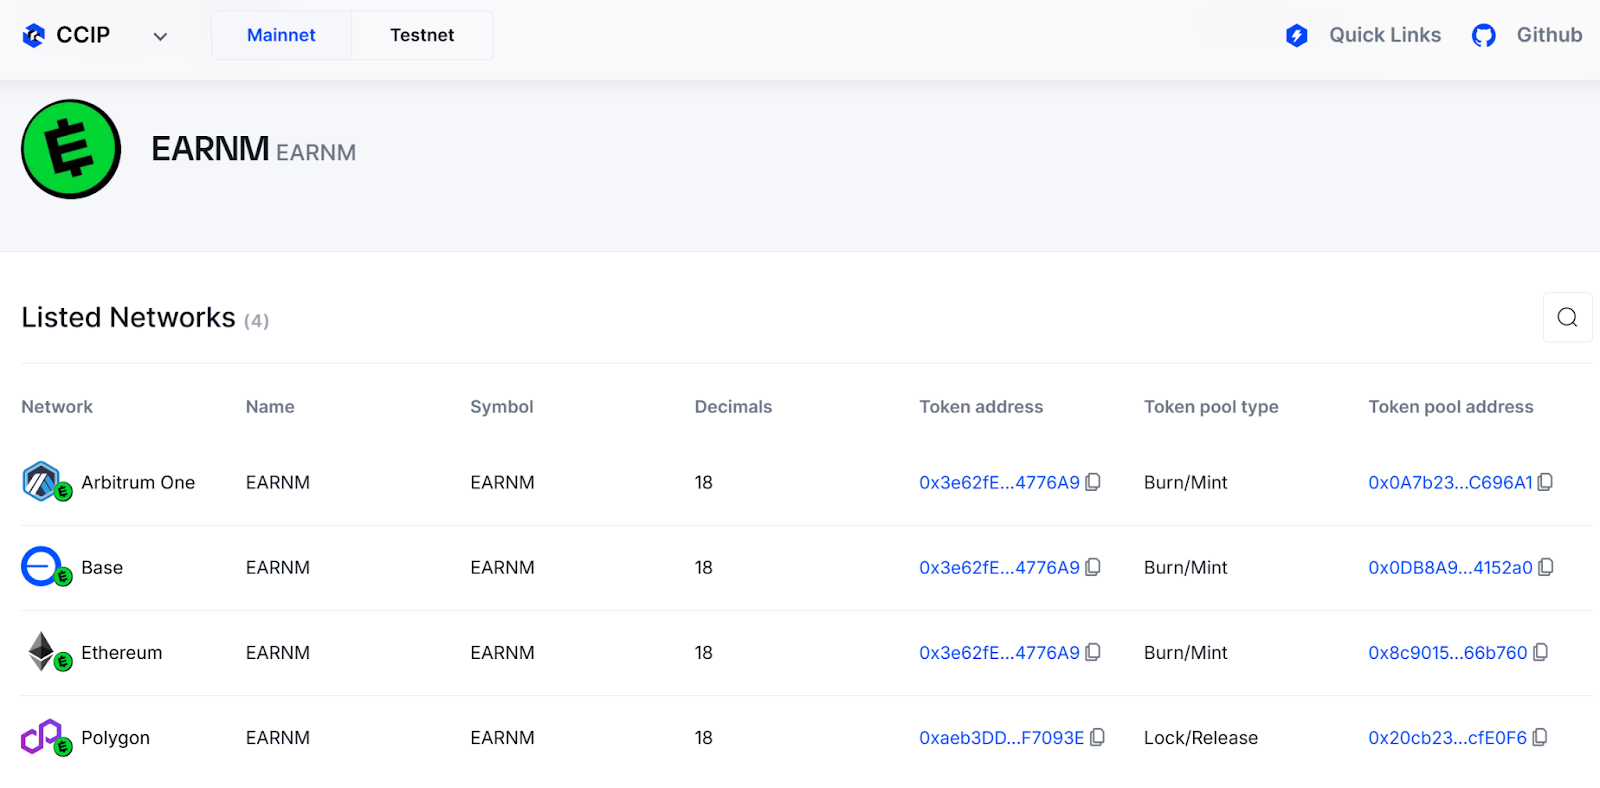Select the Polygon network name
Image resolution: width=1600 pixels, height=788 pixels.
pyautogui.click(x=115, y=738)
